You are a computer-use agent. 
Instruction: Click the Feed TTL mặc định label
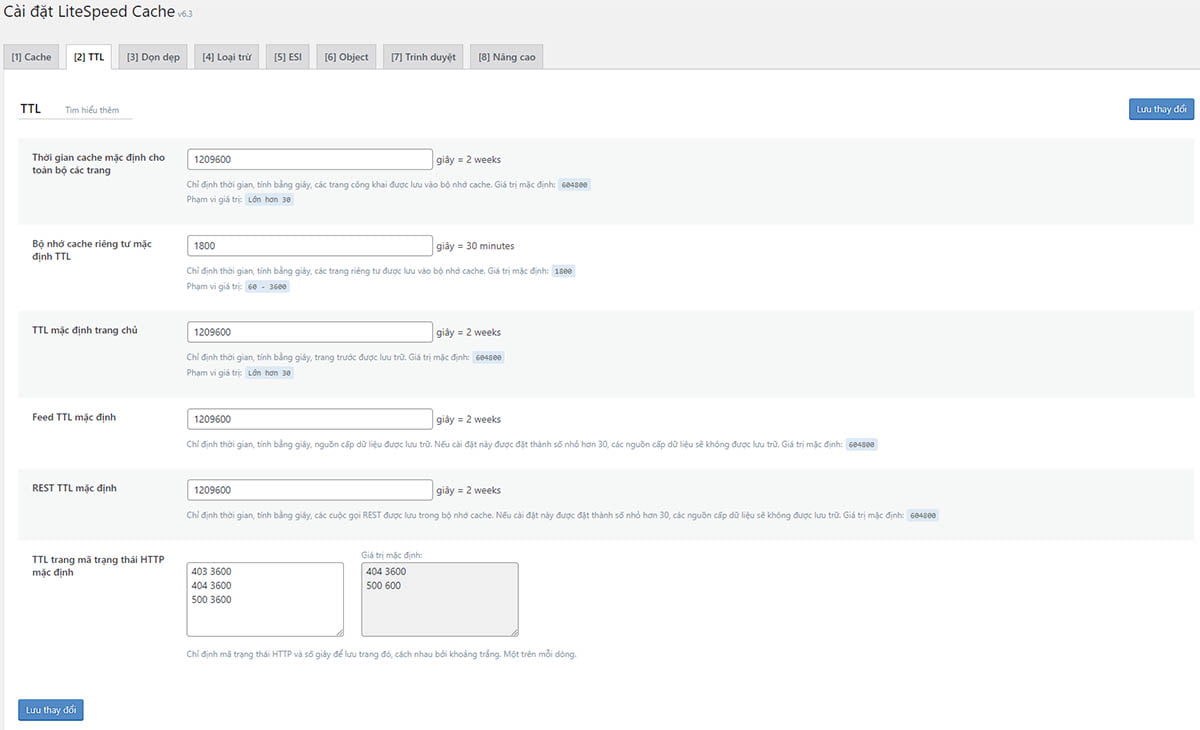coord(74,417)
